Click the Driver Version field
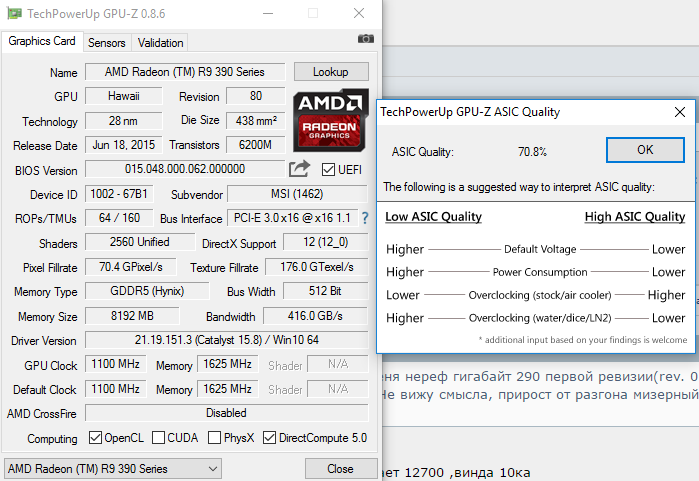Screen dimensions: 699x481 click(226, 340)
